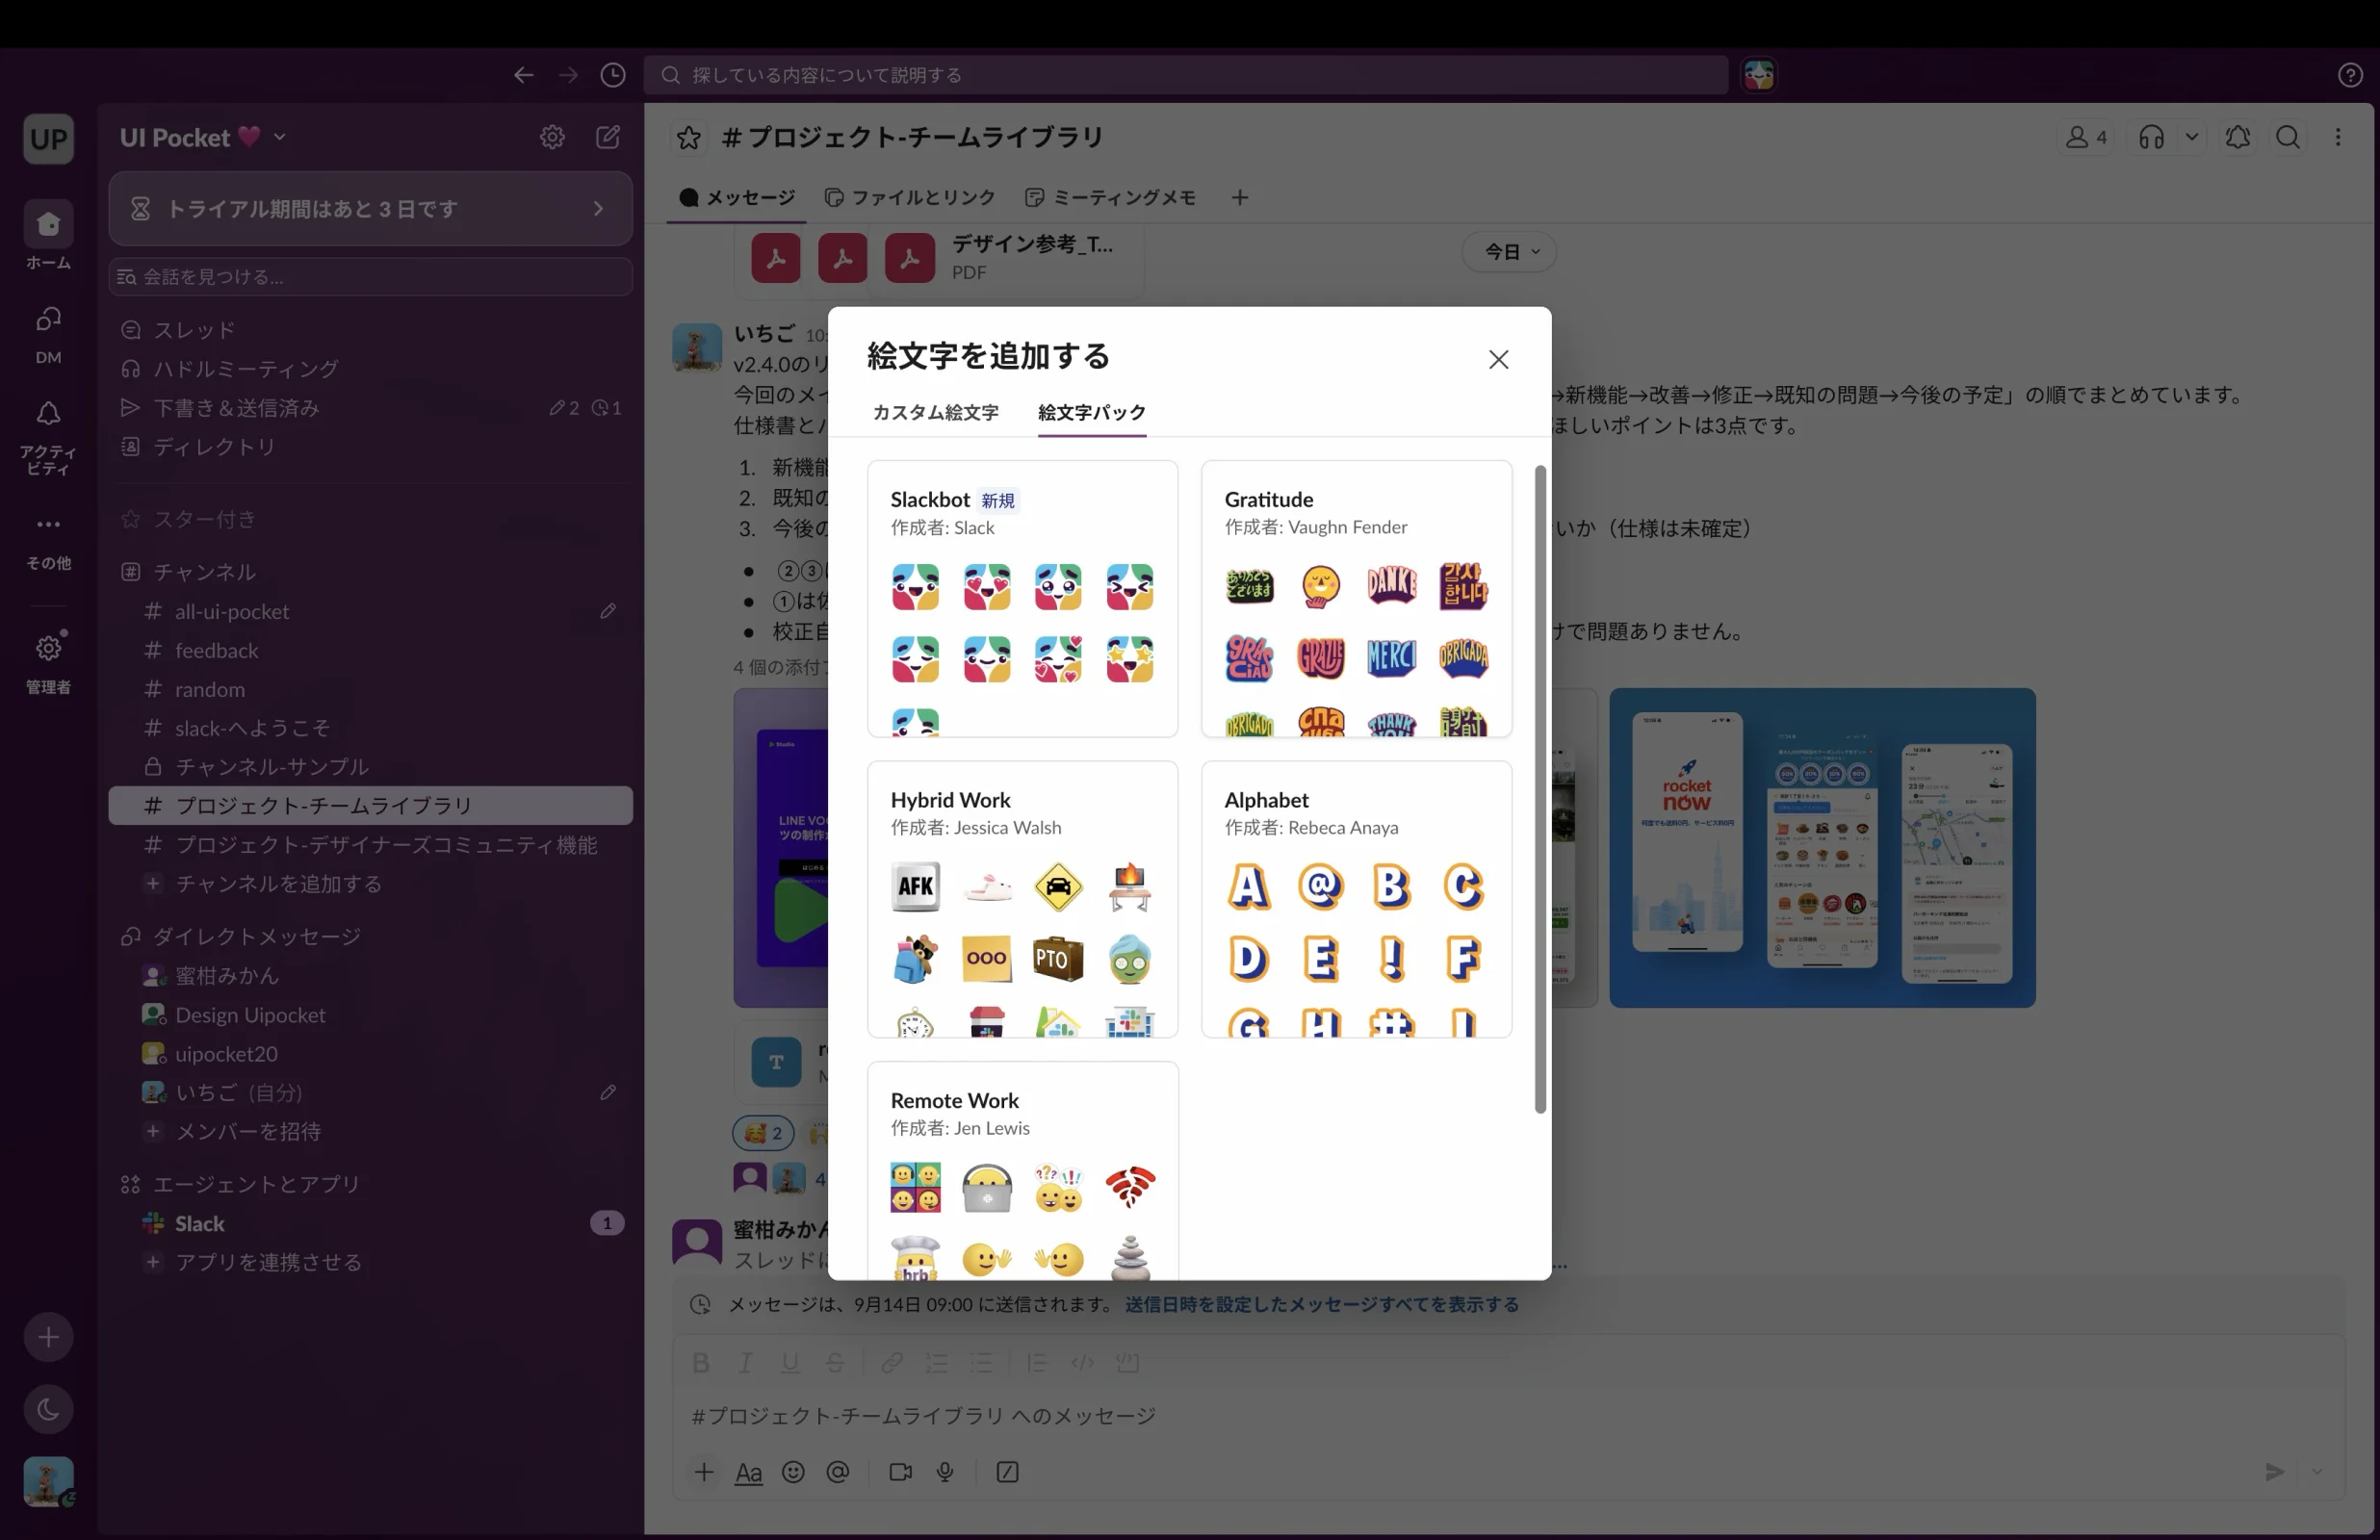Click the PTO briefcase emoji
Screen dimensions: 2380x1540
click(x=1057, y=958)
